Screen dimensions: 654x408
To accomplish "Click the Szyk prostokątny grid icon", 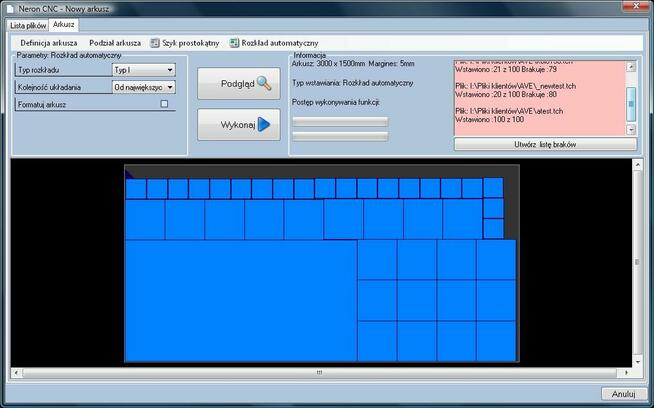I will click(155, 44).
